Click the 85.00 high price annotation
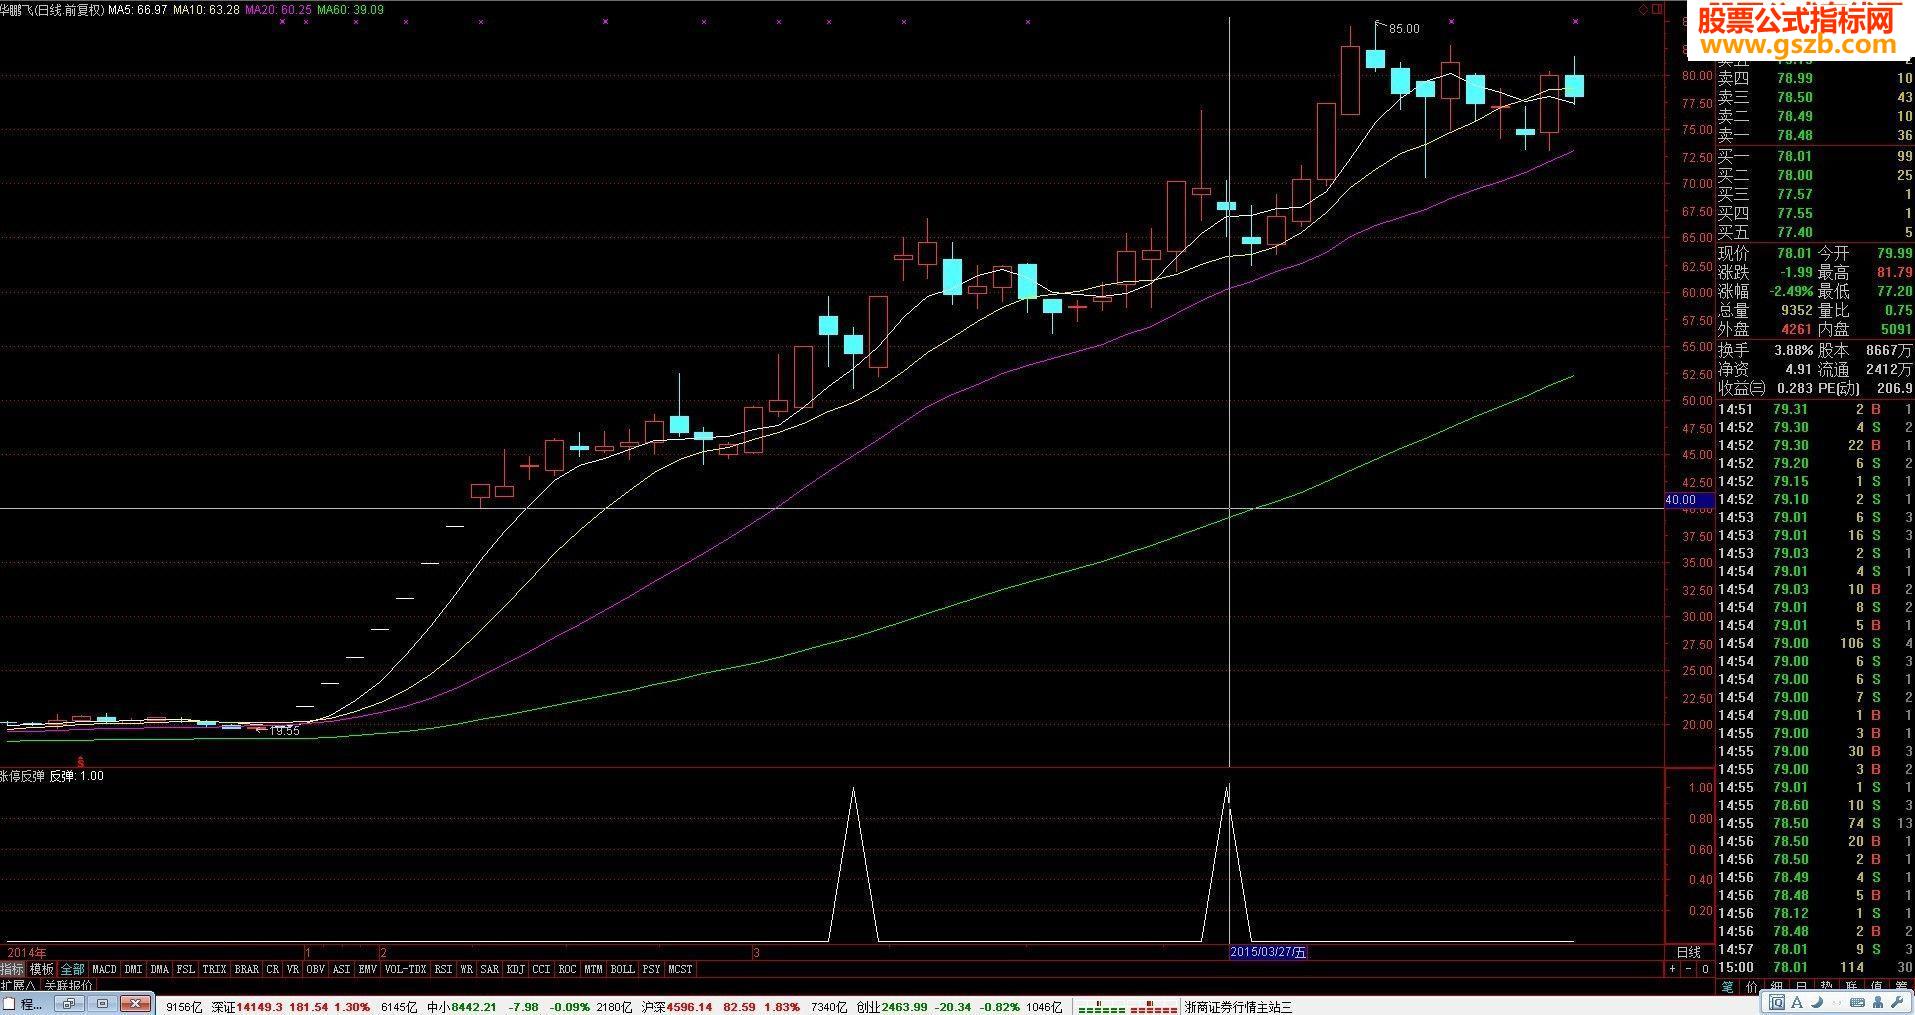The width and height of the screenshot is (1915, 1015). pos(1404,29)
